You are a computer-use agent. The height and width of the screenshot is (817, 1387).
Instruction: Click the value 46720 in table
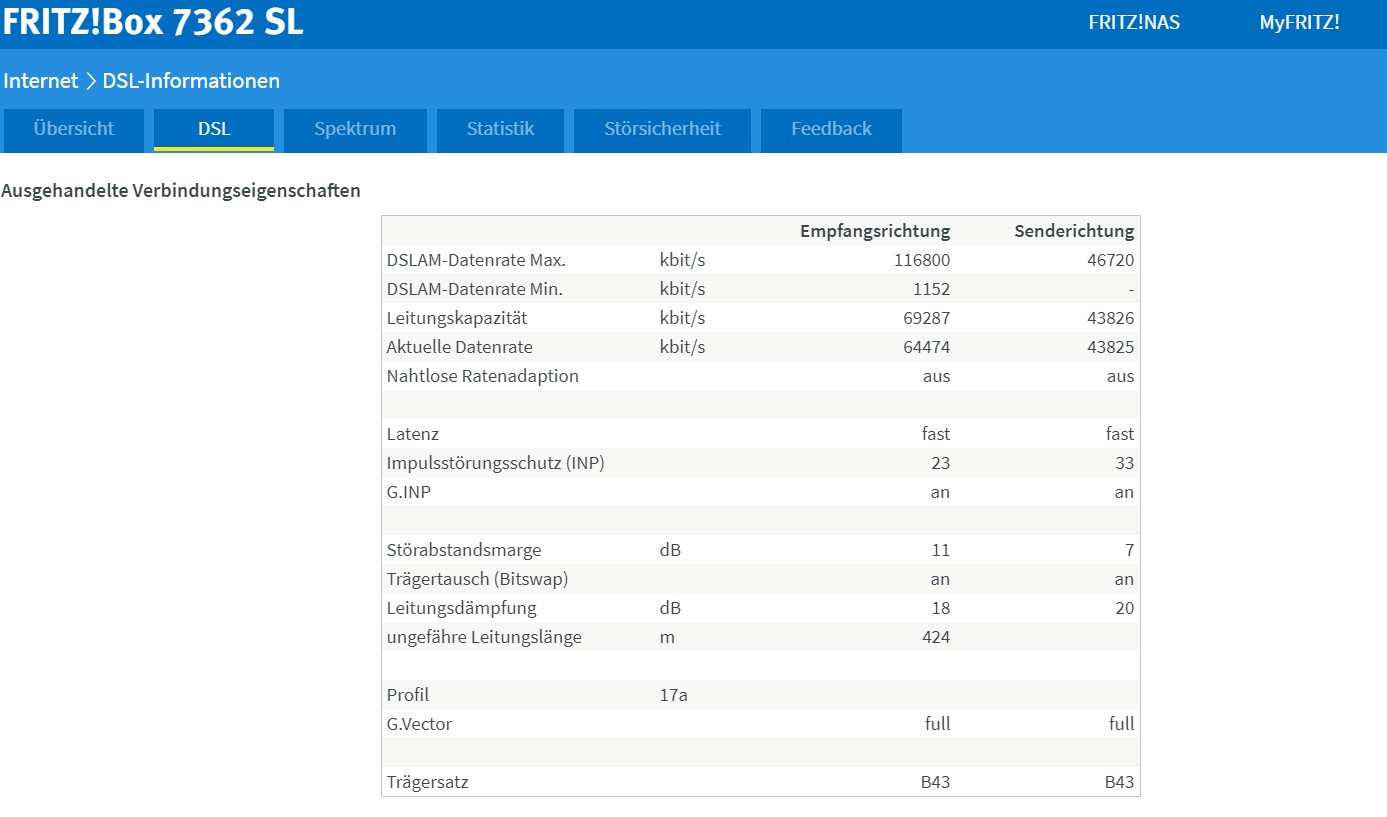(x=1111, y=260)
